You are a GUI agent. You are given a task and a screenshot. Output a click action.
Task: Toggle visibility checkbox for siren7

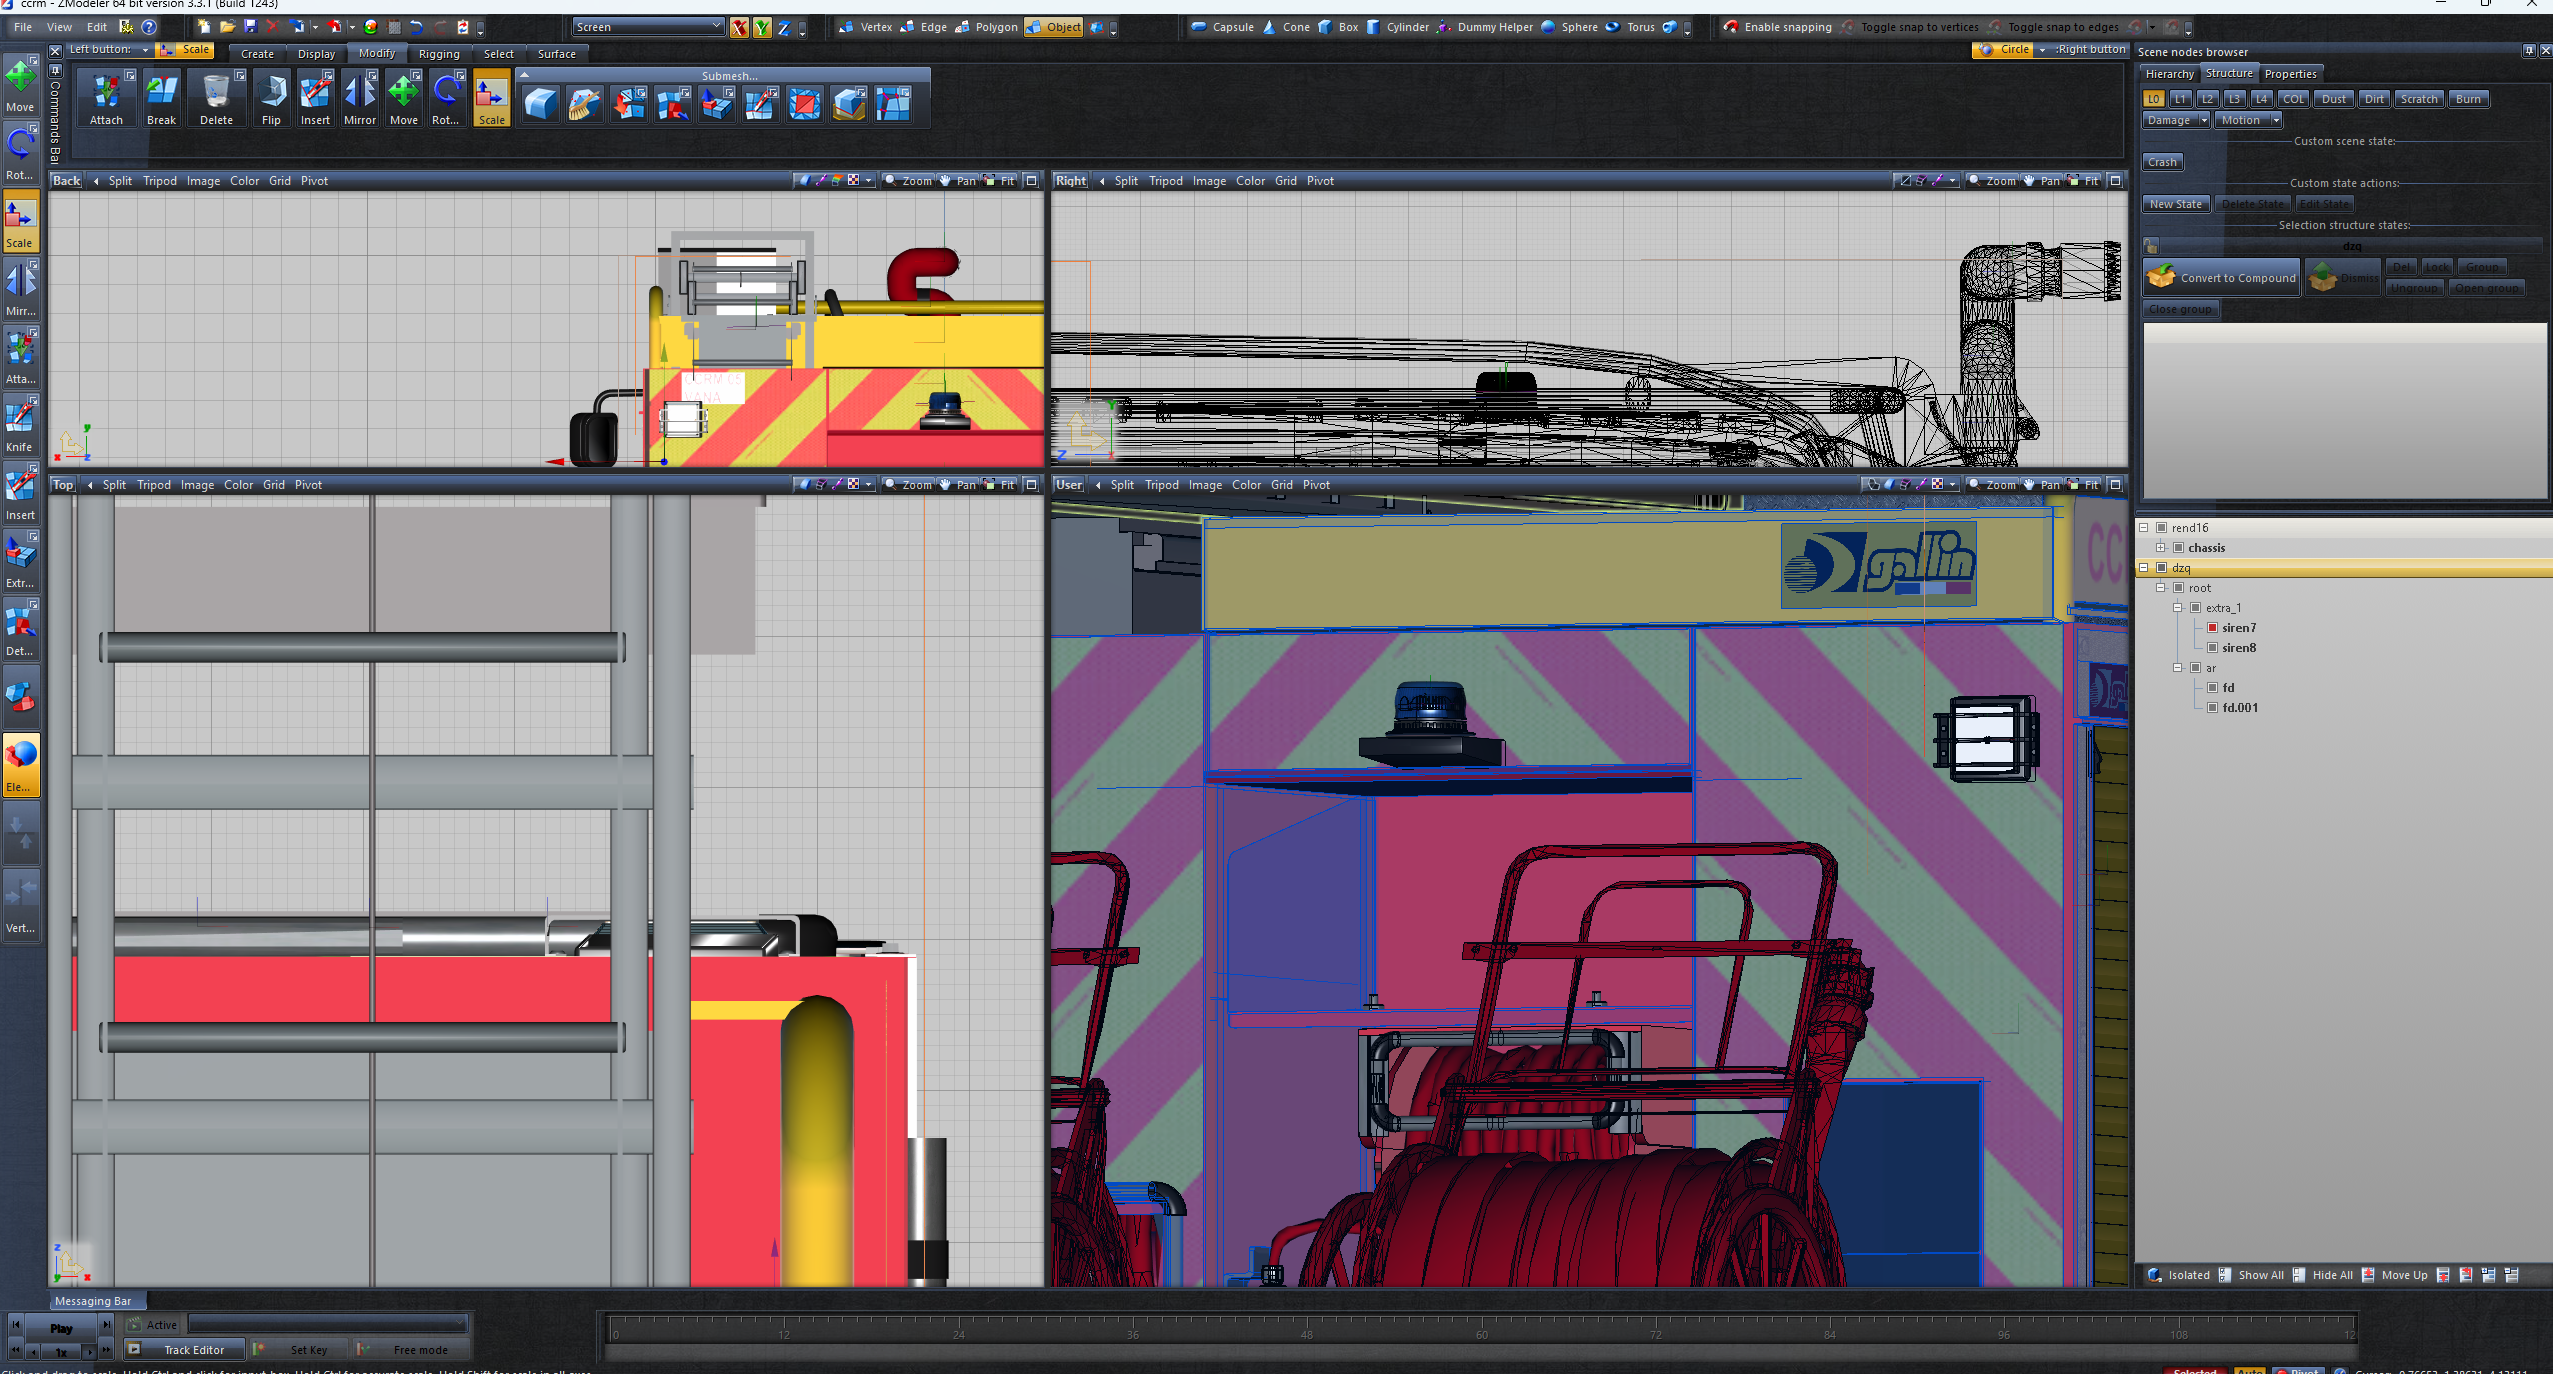click(x=2212, y=628)
